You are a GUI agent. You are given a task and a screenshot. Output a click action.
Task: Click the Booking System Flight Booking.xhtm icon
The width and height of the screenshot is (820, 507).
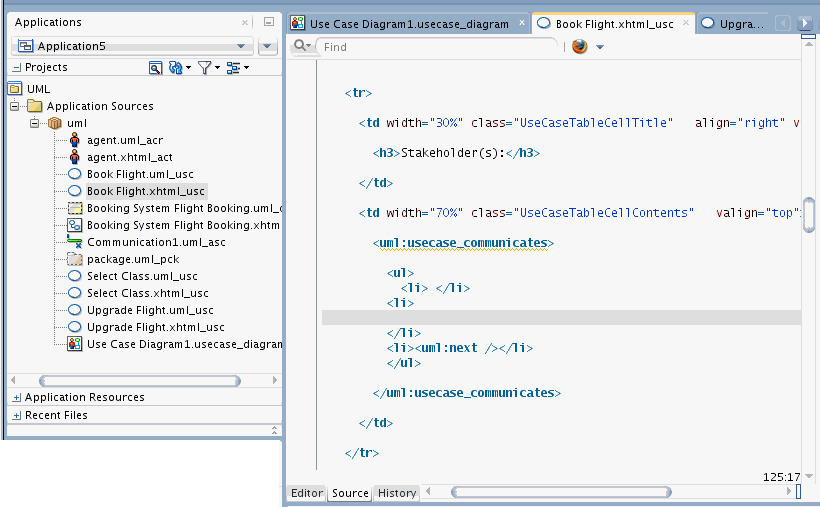pyautogui.click(x=75, y=225)
